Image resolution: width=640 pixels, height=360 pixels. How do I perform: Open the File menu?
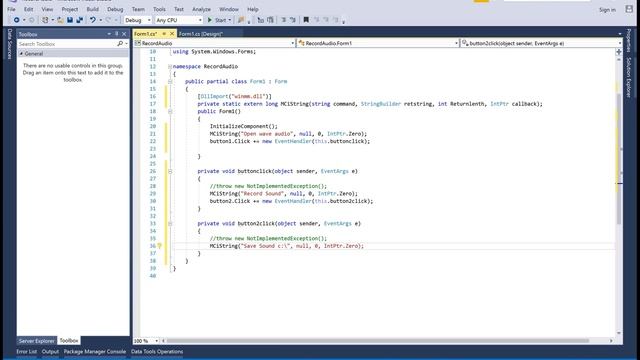coord(11,9)
